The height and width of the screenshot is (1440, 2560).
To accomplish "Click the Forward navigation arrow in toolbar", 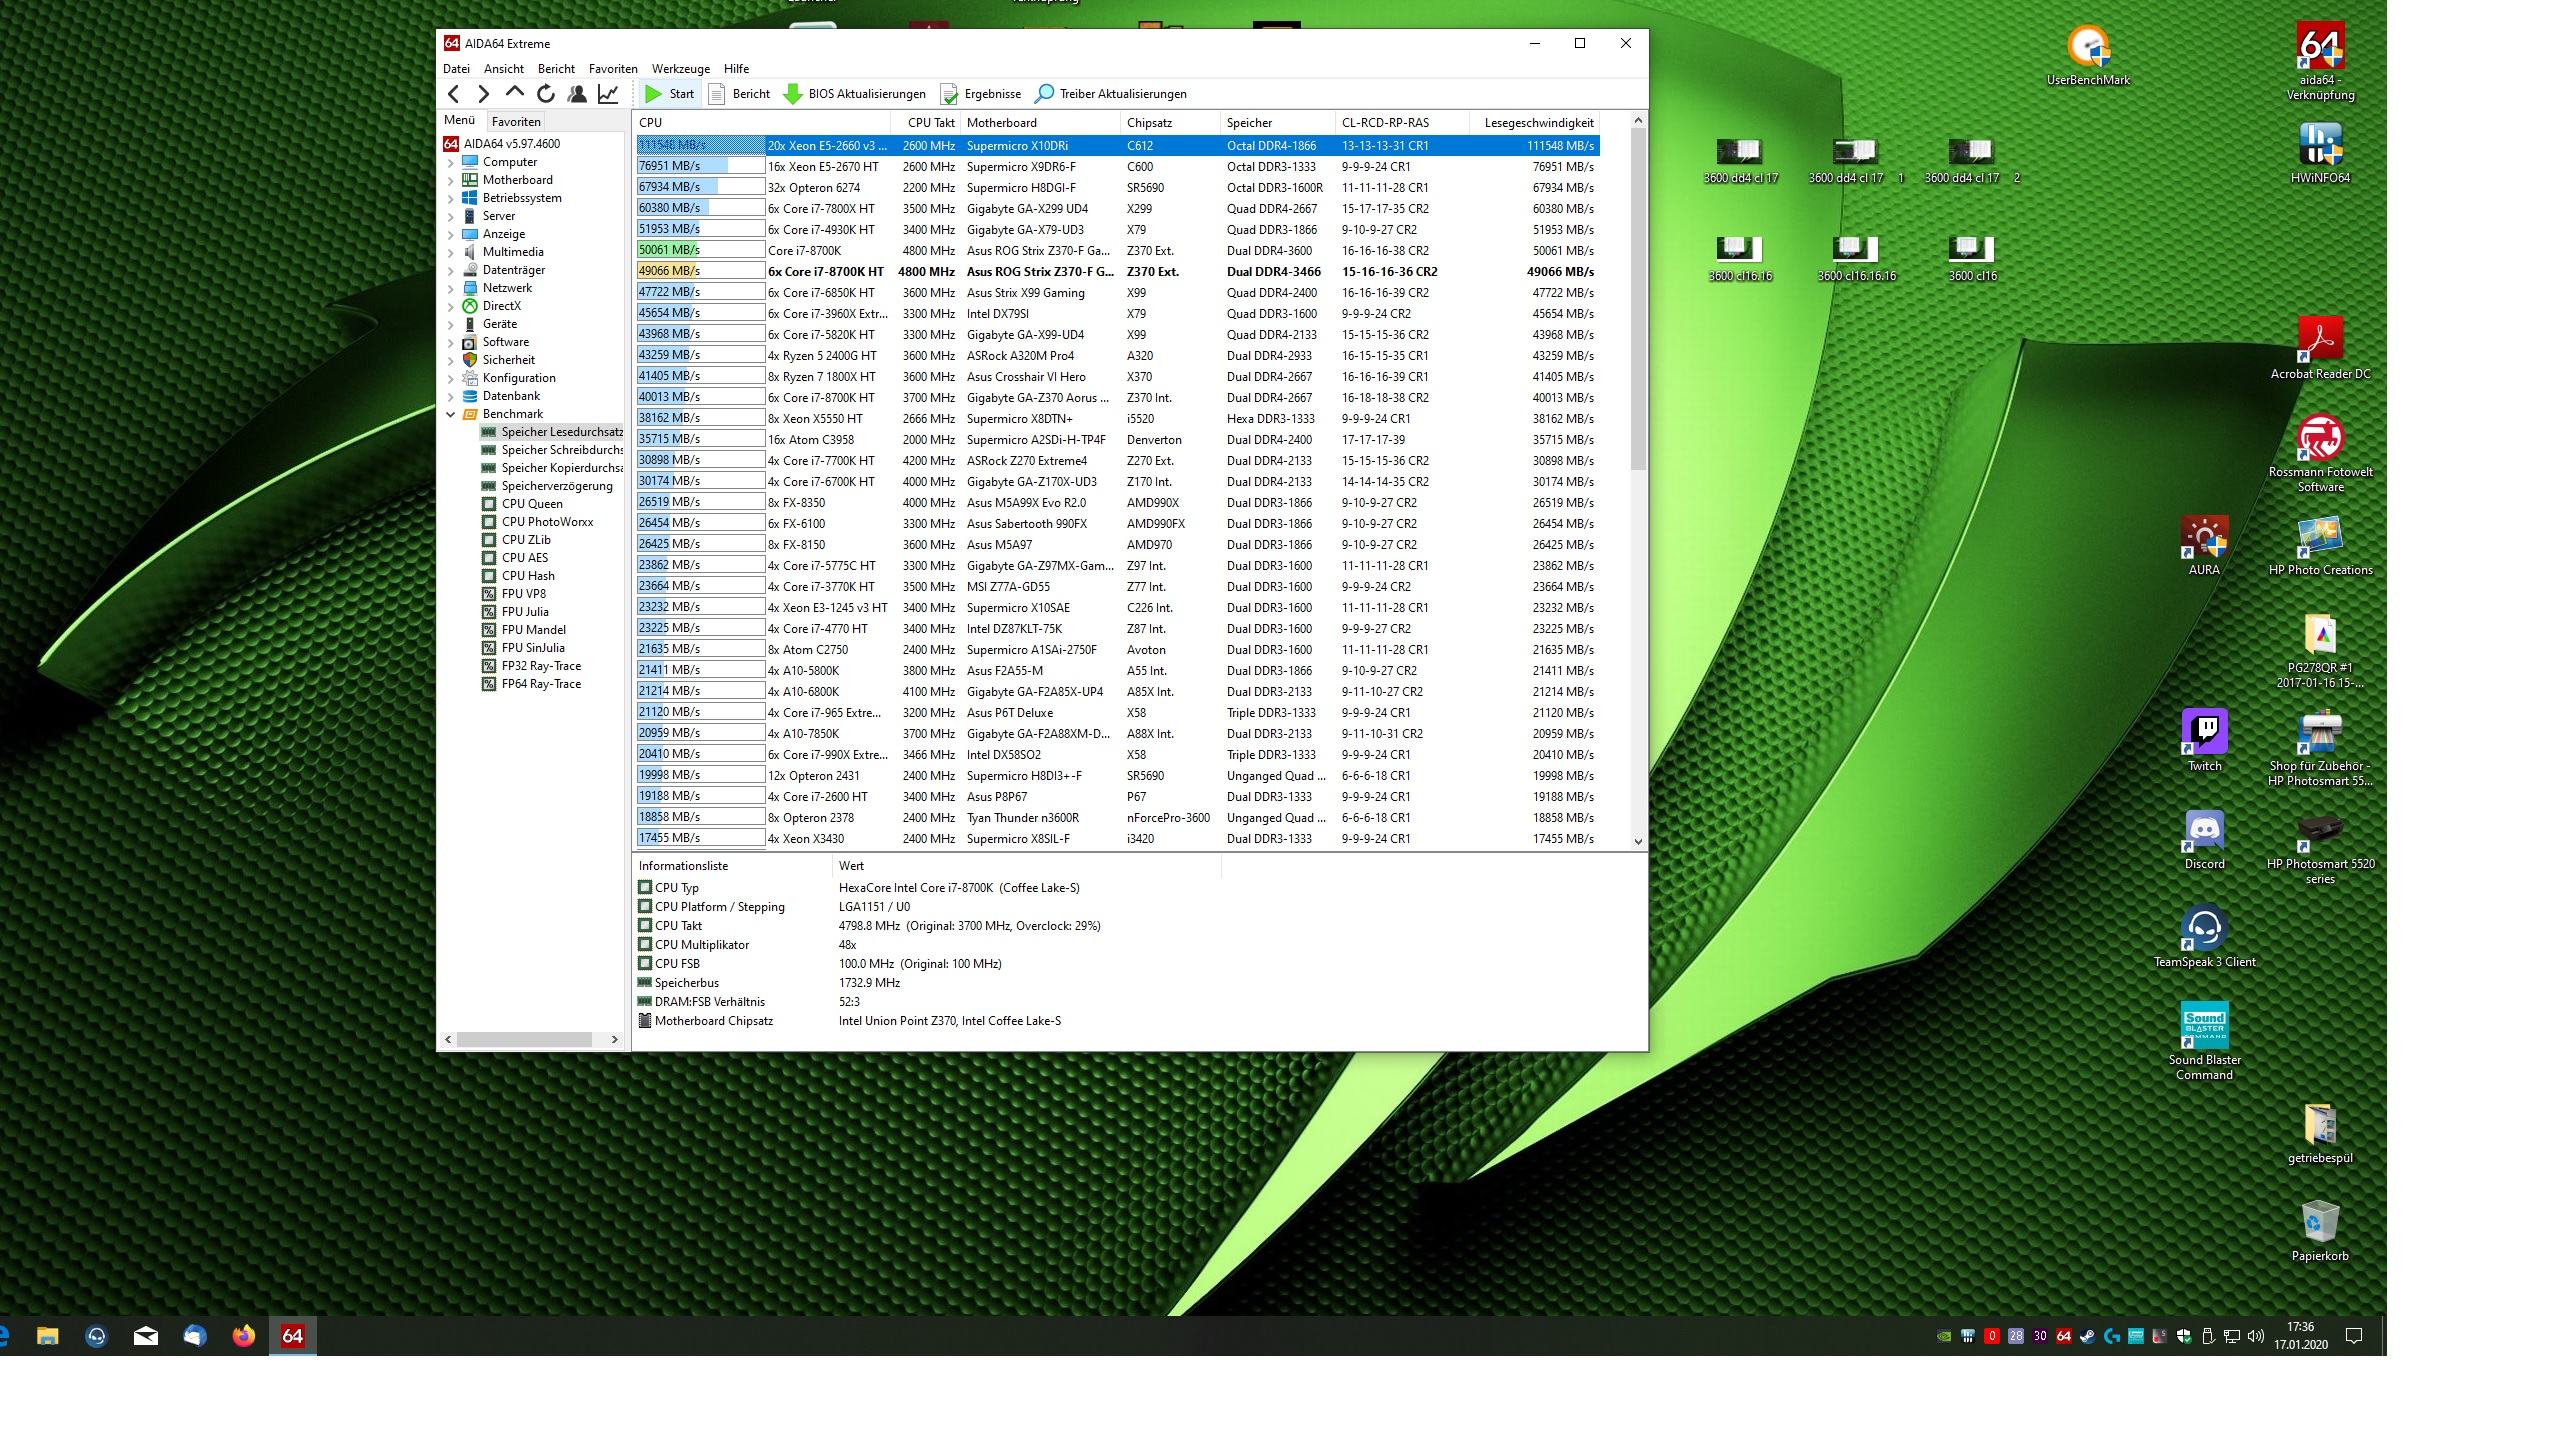I will pos(484,94).
